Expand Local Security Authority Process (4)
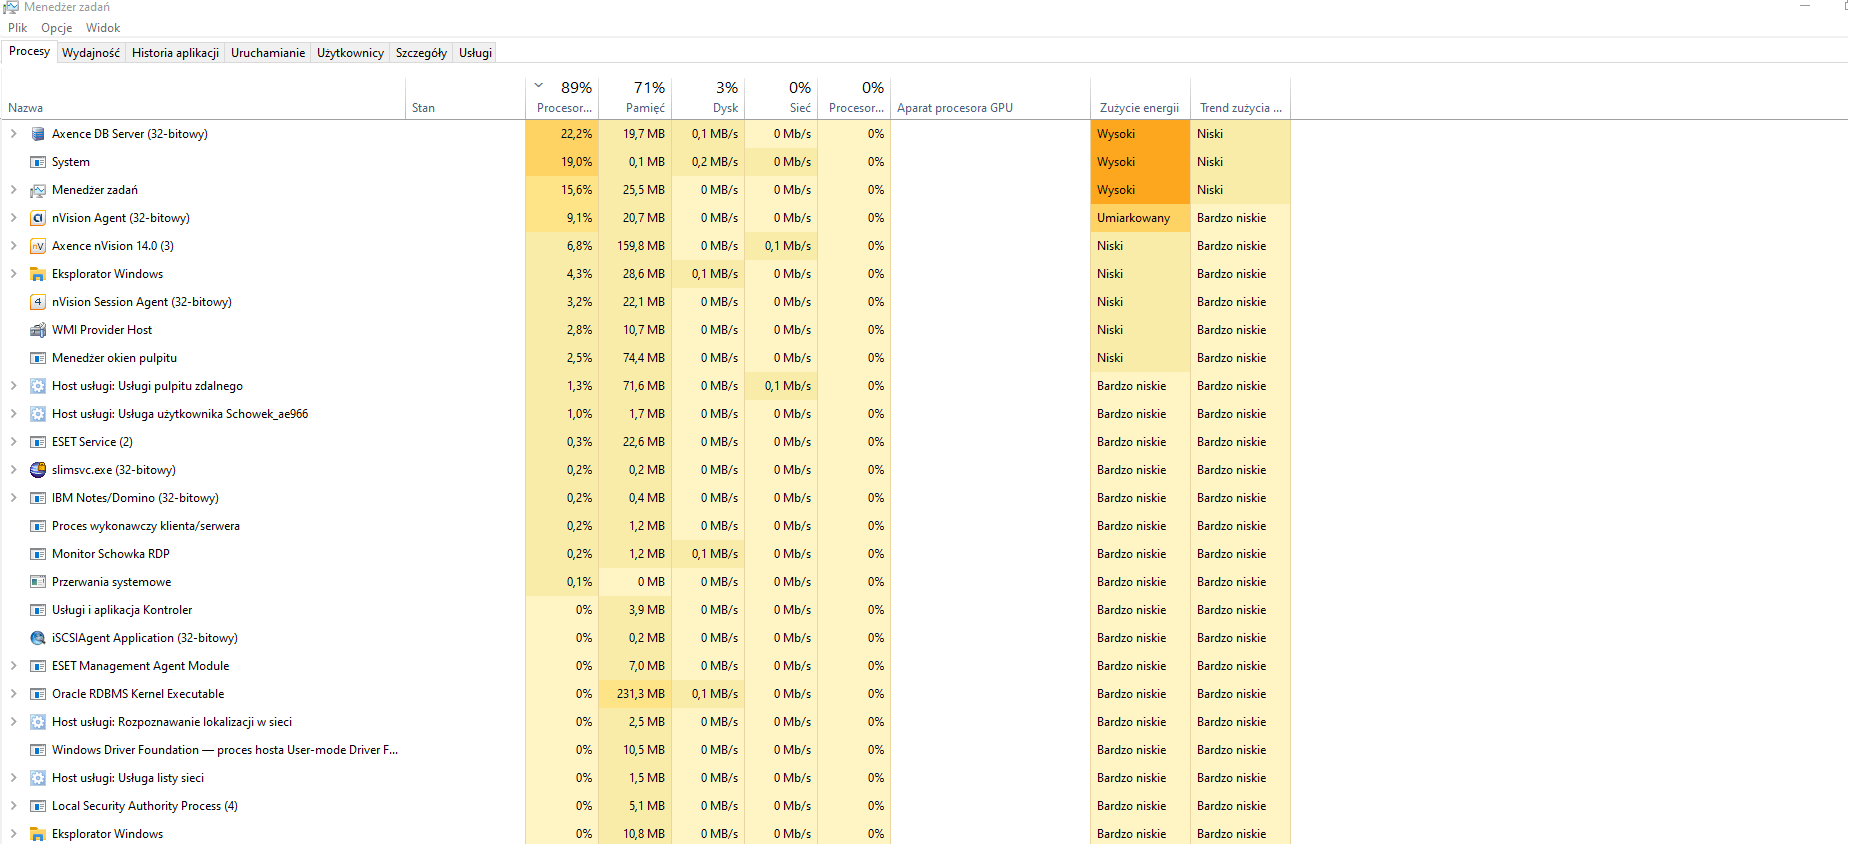The width and height of the screenshot is (1868, 844). click(13, 806)
